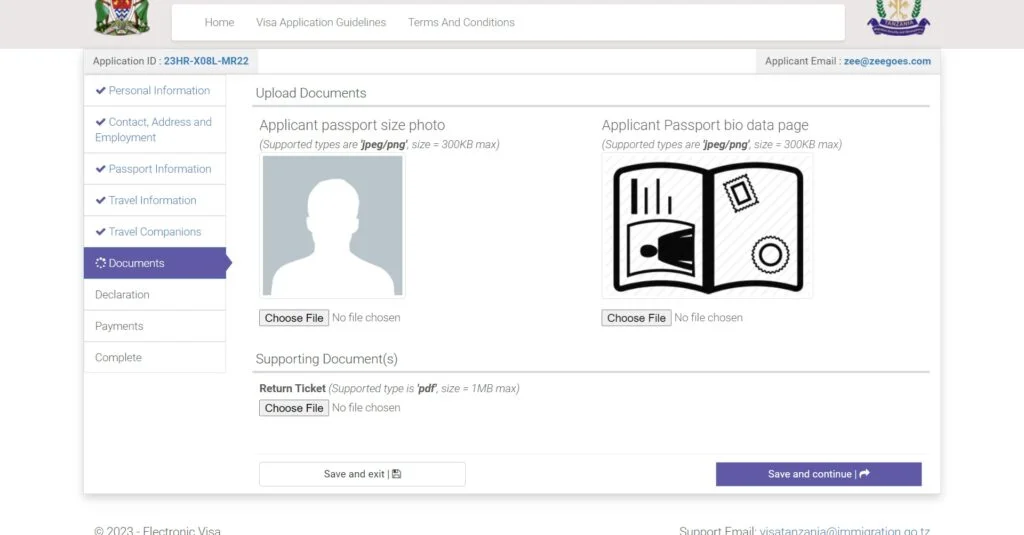Choose file for Return Ticket PDF
1024x535 pixels.
(294, 408)
